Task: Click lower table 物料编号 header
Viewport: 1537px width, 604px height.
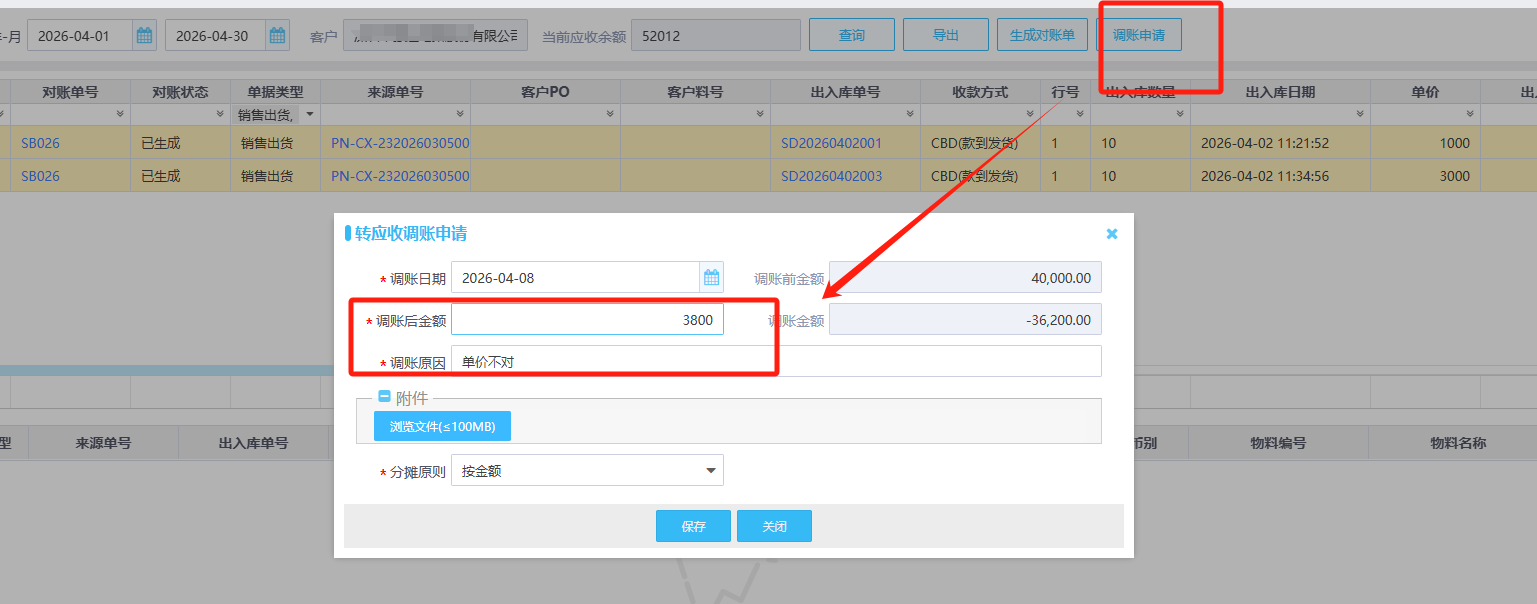Action: click(1278, 443)
